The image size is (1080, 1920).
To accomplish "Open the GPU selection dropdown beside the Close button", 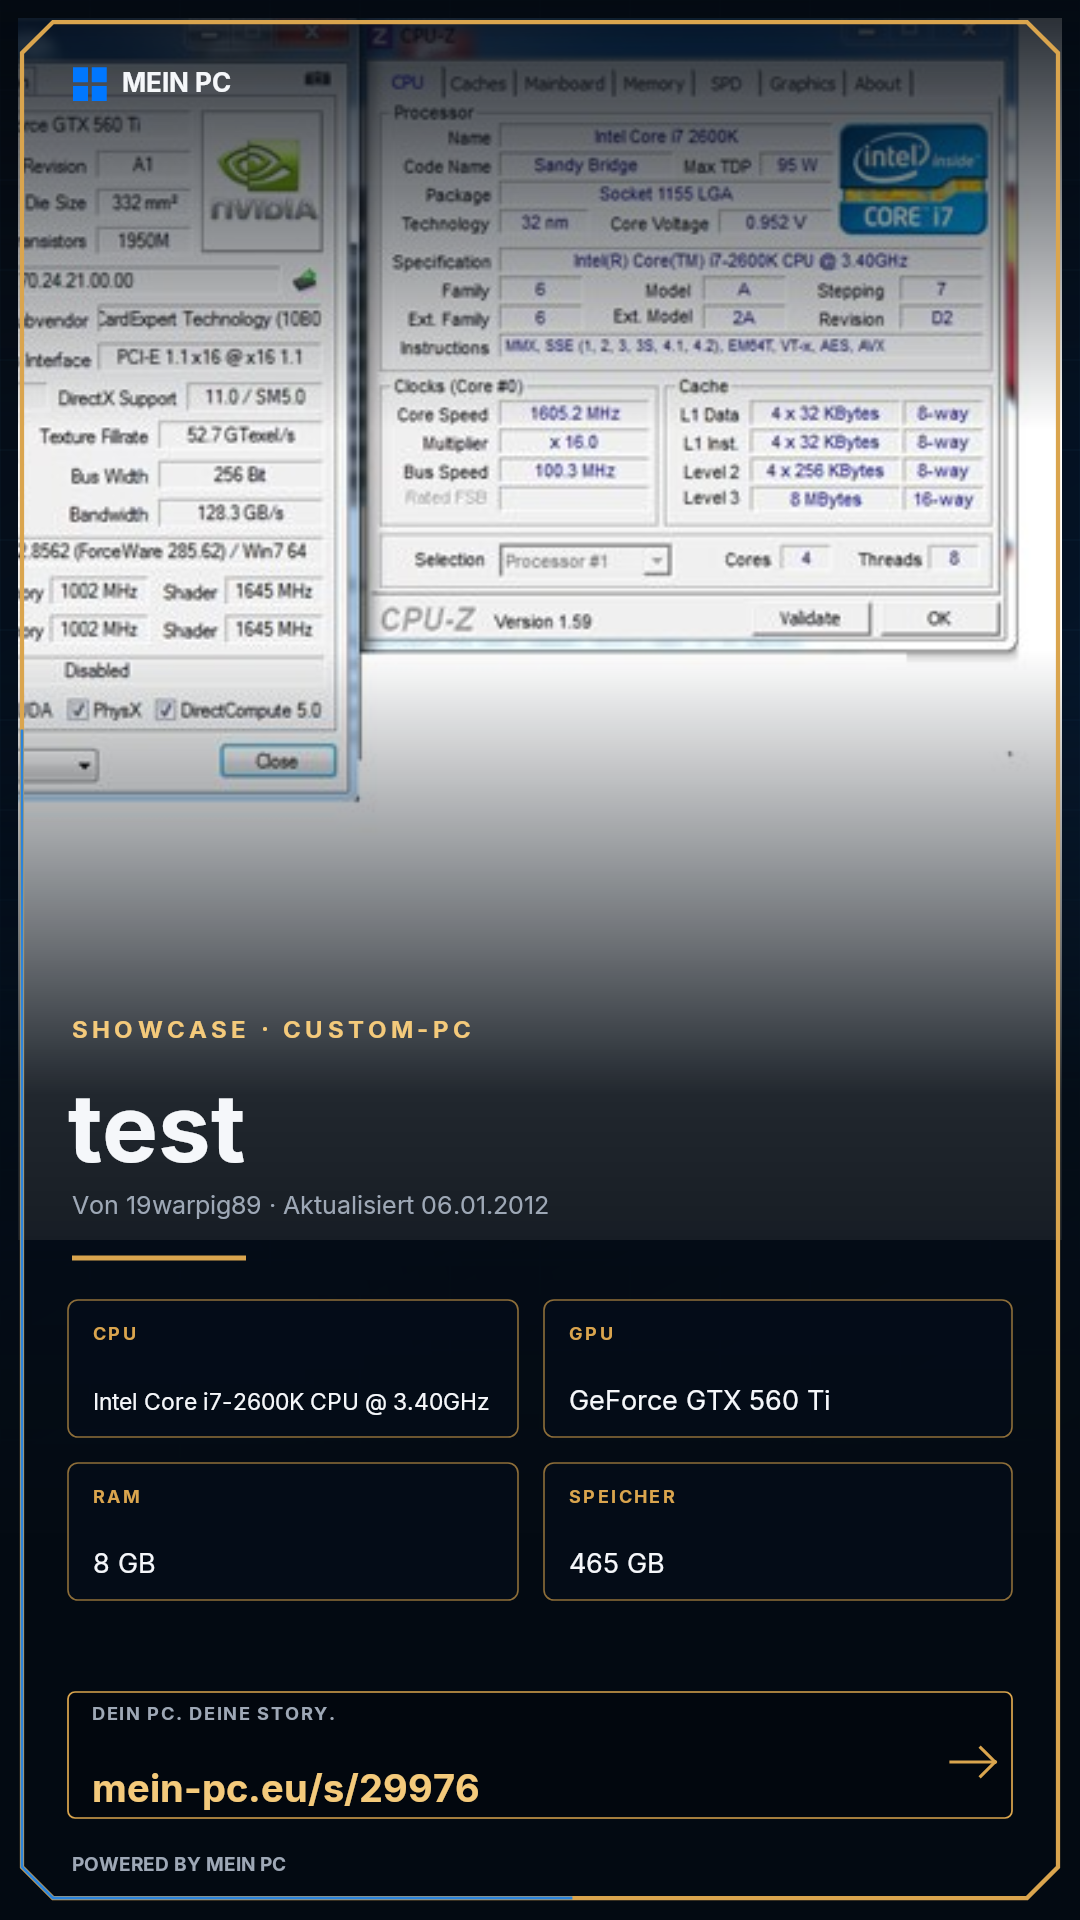I will tap(60, 766).
